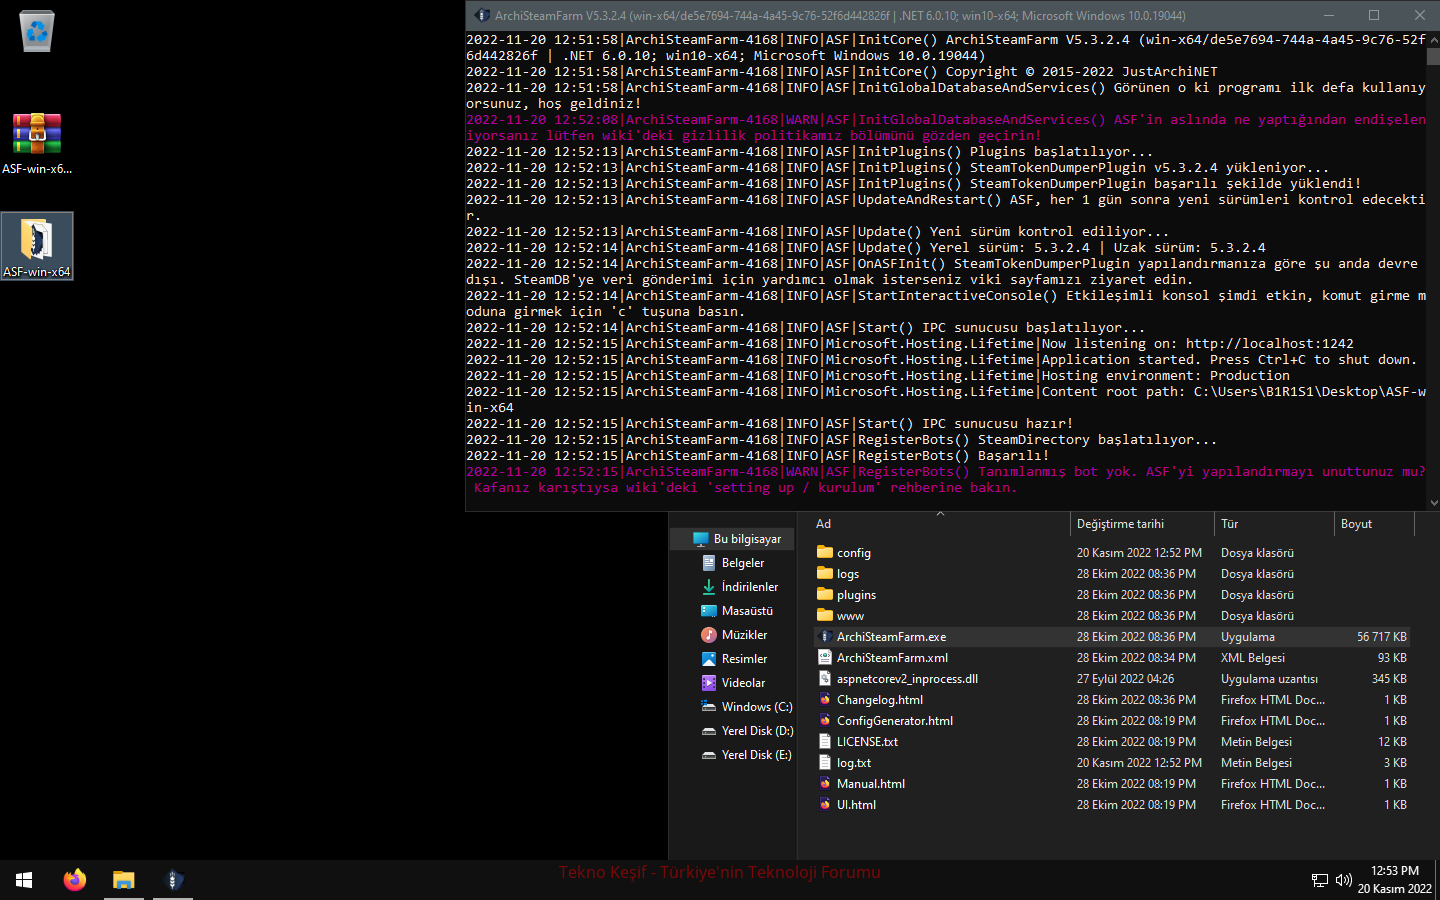Select the ASF-win-x64 folder on the desktop

[x=37, y=246]
